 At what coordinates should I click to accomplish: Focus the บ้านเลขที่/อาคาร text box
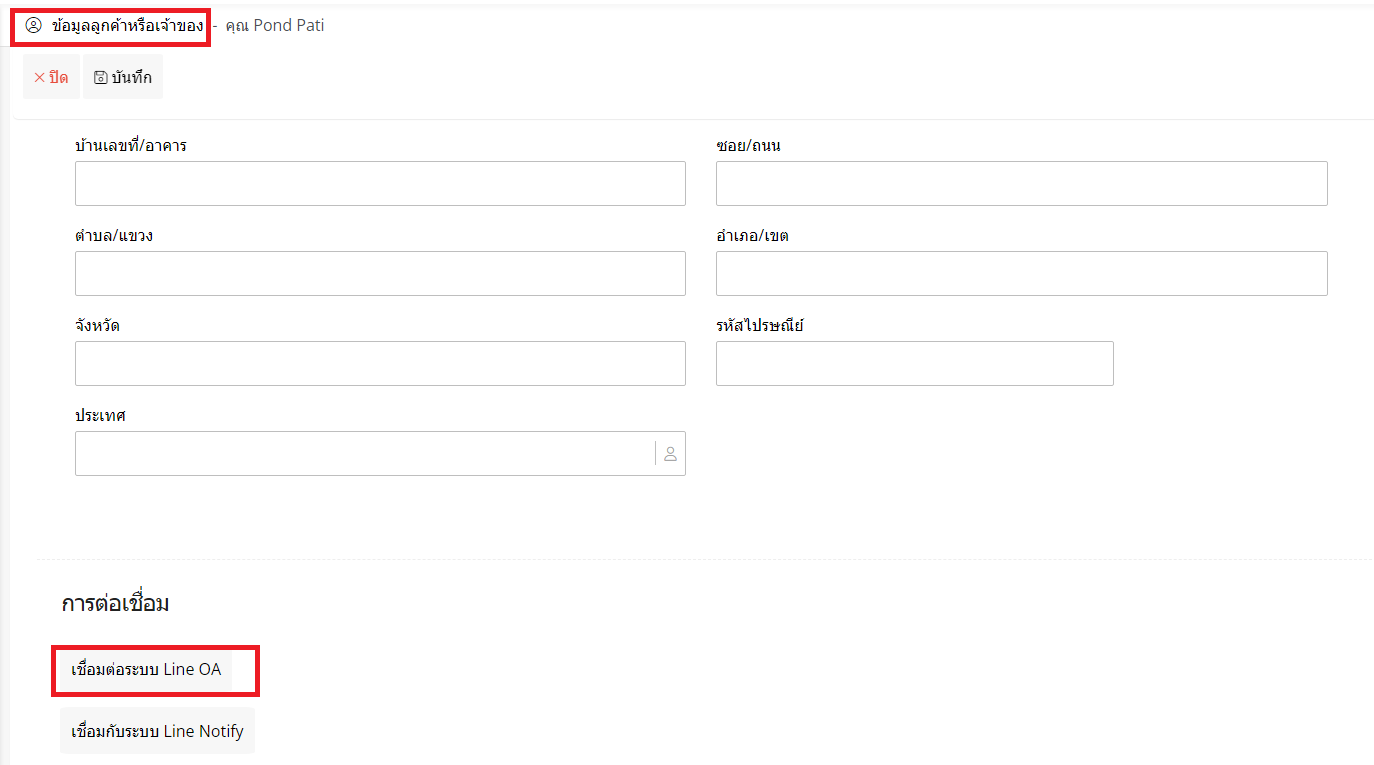[380, 184]
